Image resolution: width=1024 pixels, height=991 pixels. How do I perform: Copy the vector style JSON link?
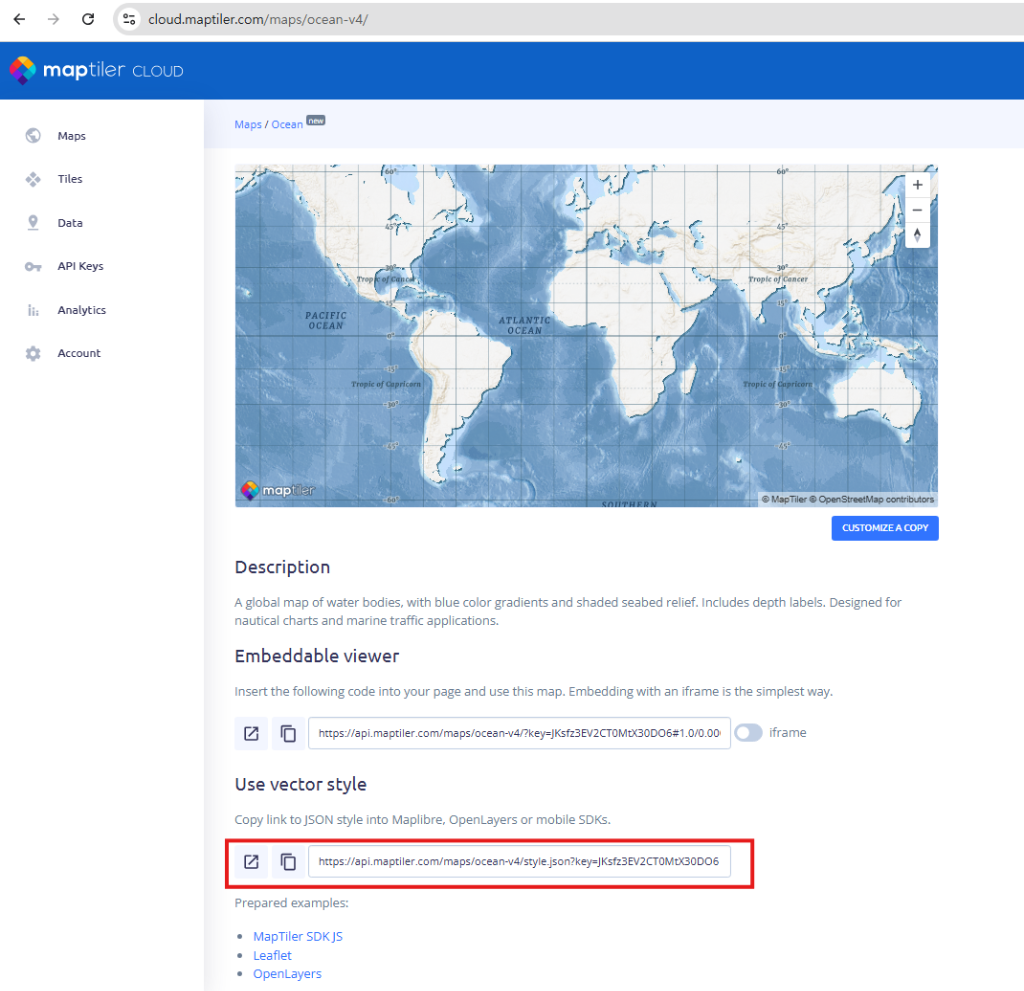coord(288,862)
